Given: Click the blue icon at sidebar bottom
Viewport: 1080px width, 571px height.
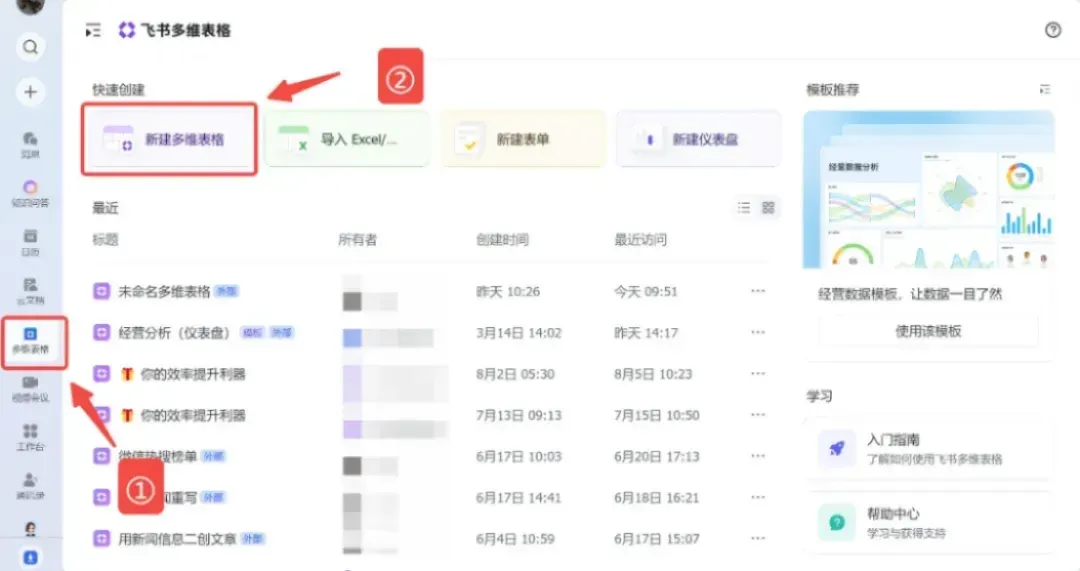Looking at the screenshot, I should coord(30,557).
